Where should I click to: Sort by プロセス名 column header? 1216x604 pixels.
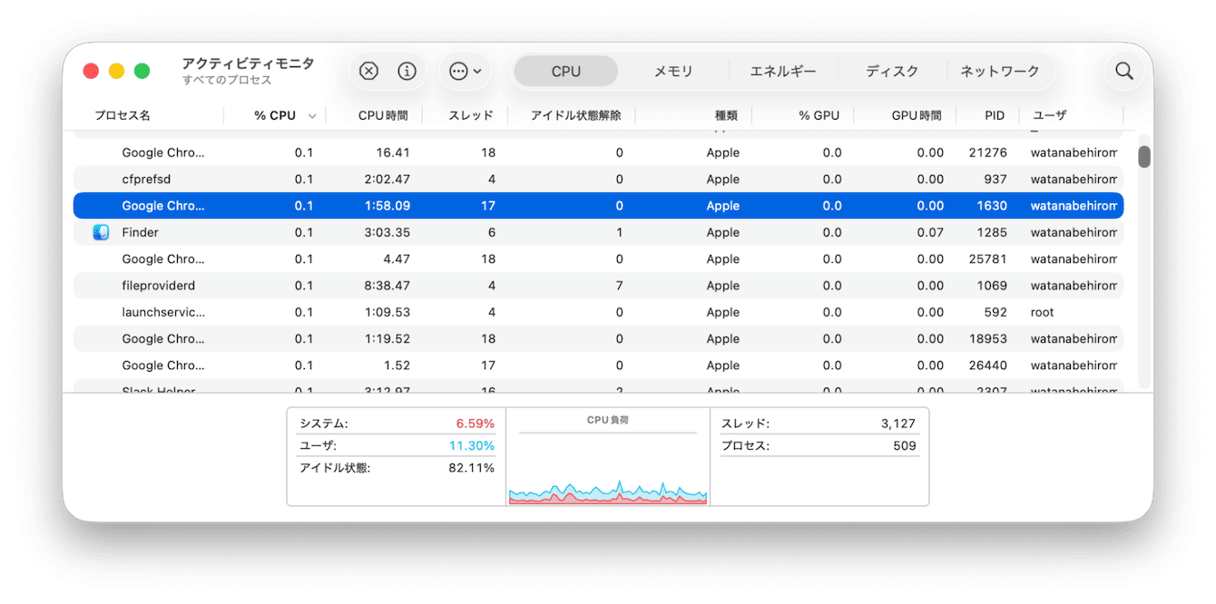[x=122, y=115]
